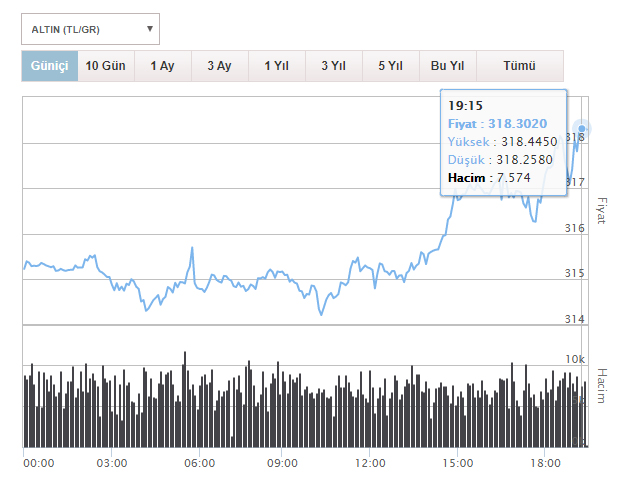This screenshot has height=494, width=621.
Task: Switch to the 1 Ay range tab
Action: [163, 66]
